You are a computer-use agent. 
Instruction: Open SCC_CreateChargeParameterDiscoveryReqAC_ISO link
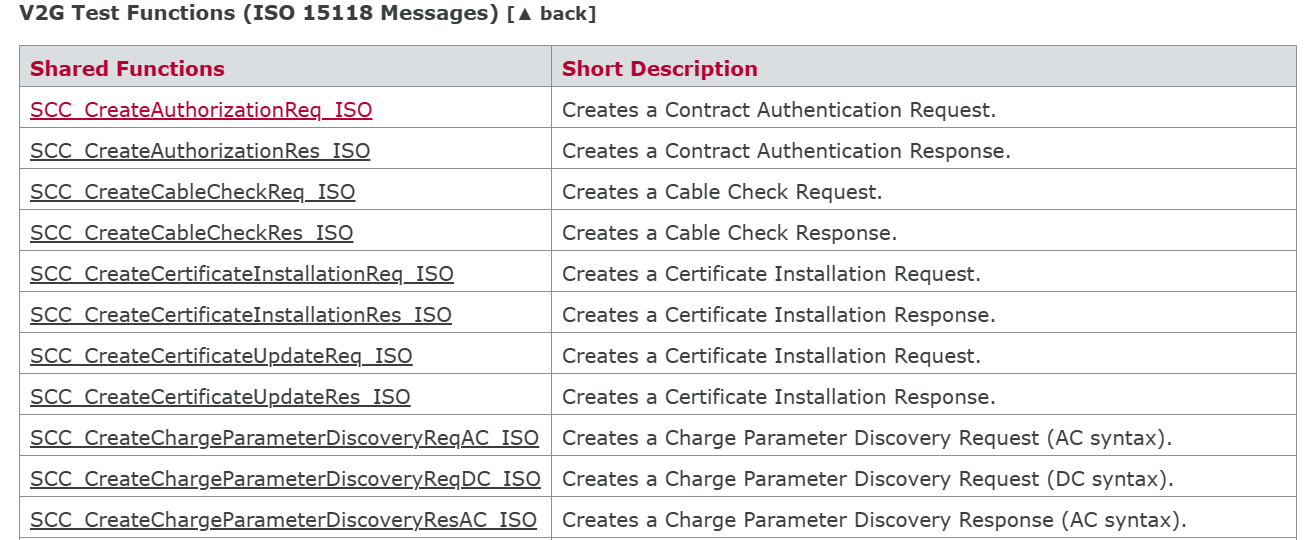[284, 438]
